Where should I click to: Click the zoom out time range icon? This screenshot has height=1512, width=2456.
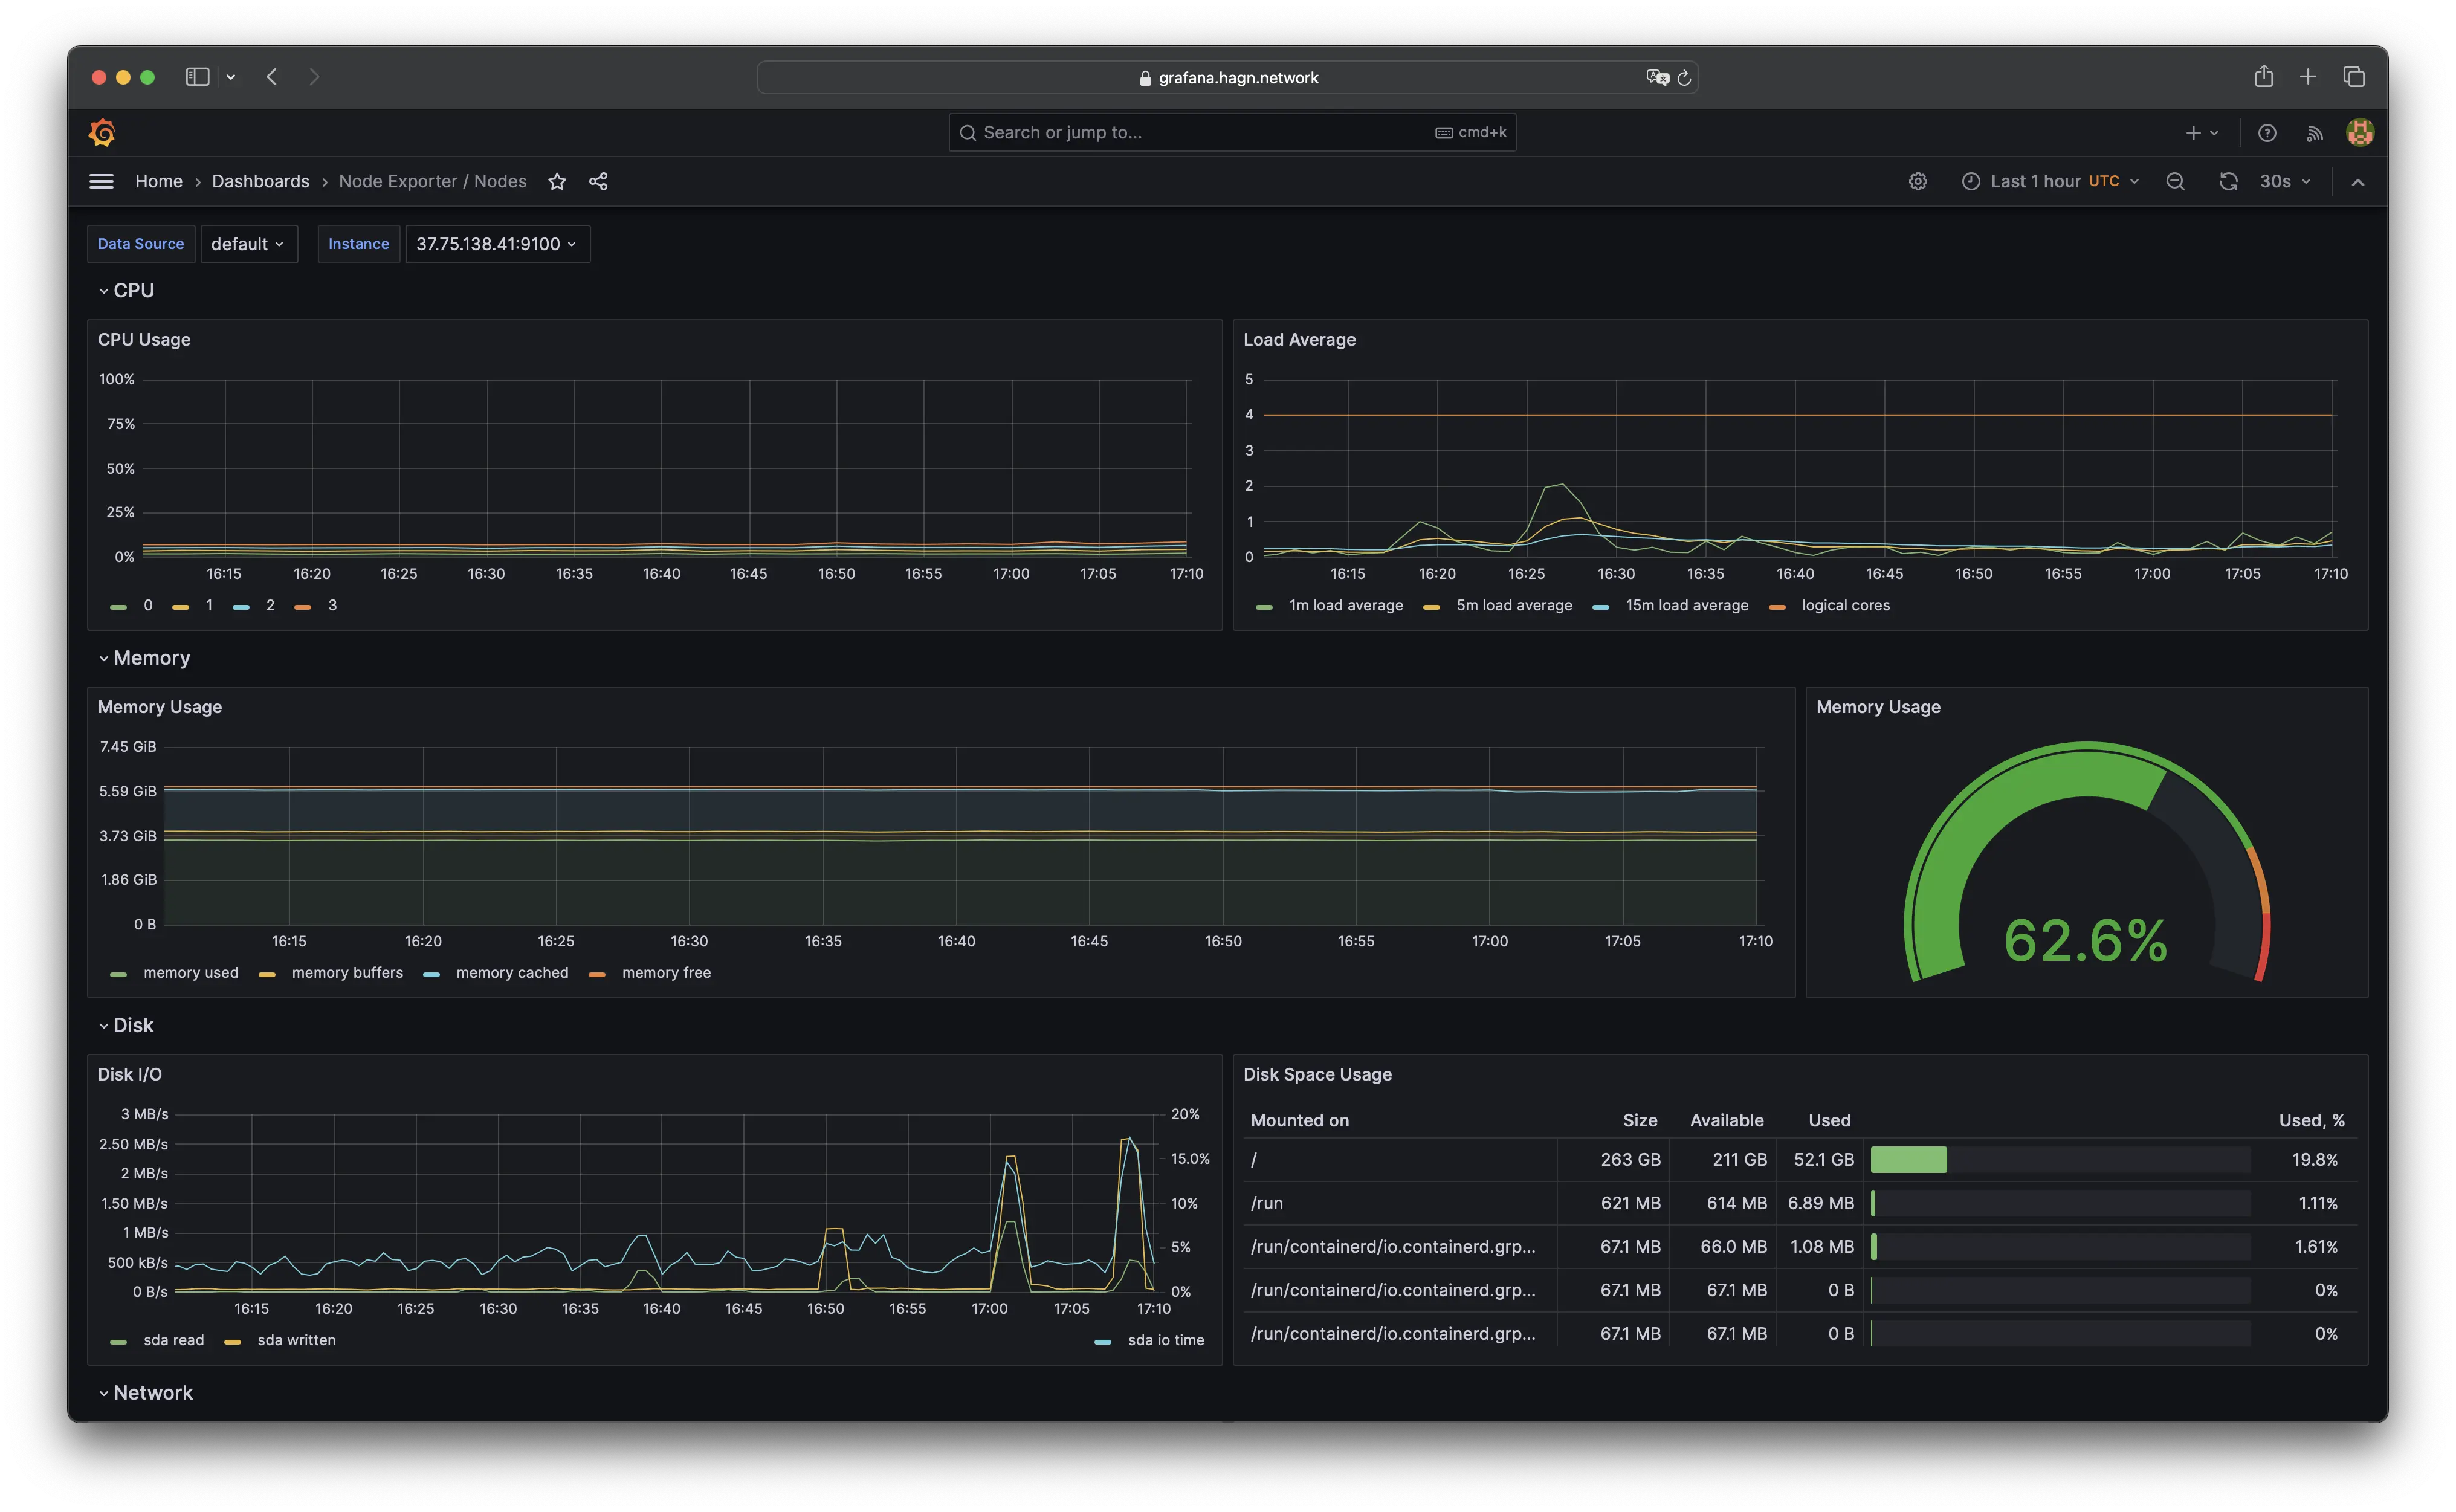(x=2175, y=181)
